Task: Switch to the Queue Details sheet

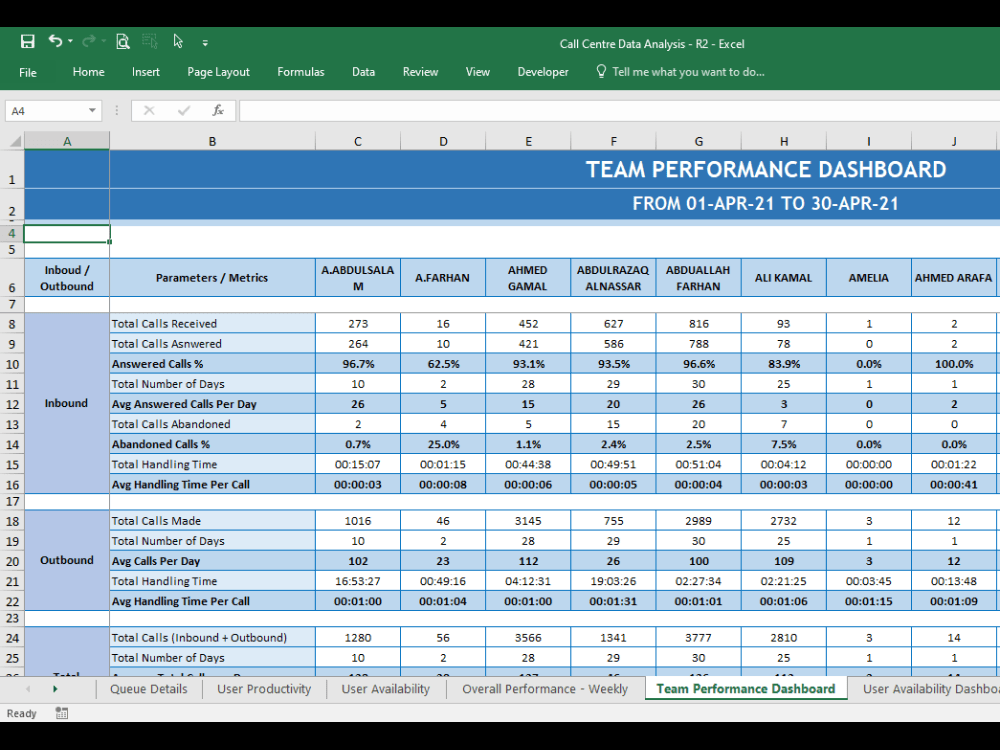Action: (148, 689)
